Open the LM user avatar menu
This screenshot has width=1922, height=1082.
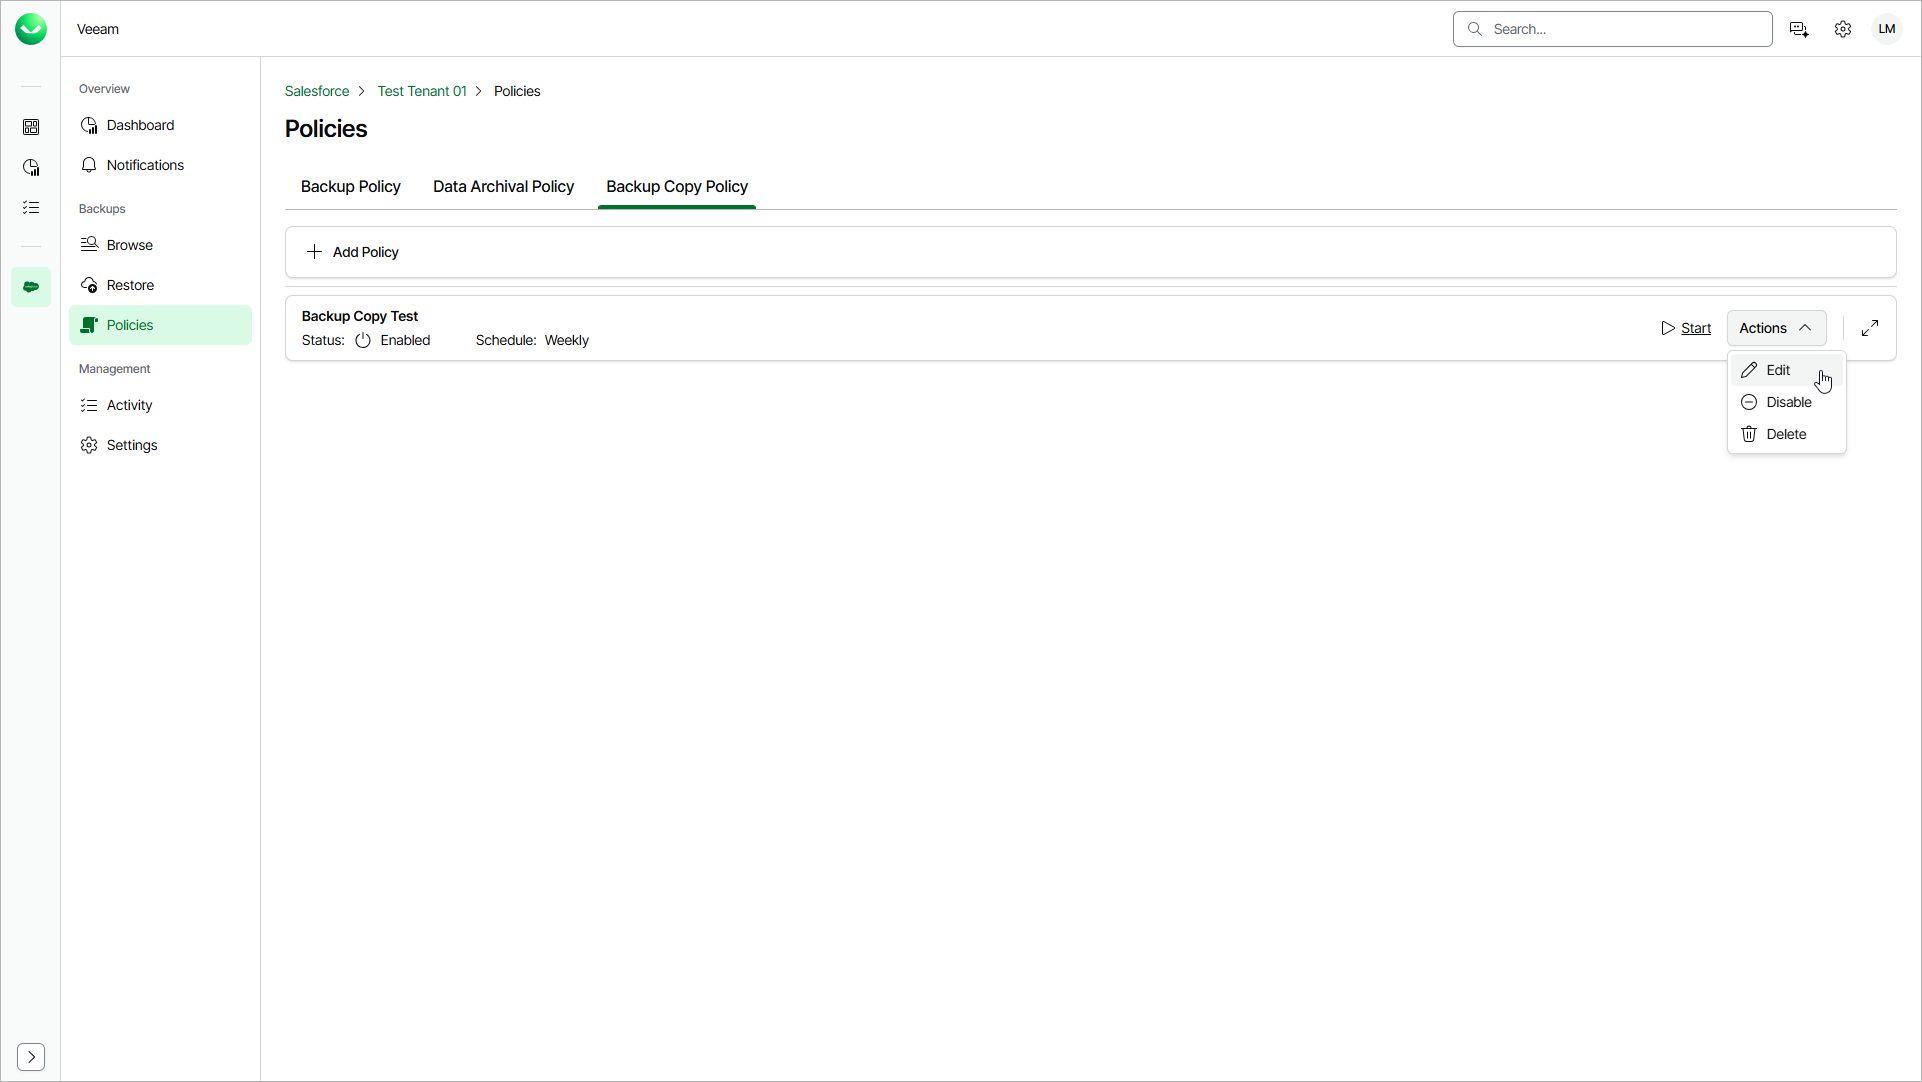(1887, 29)
